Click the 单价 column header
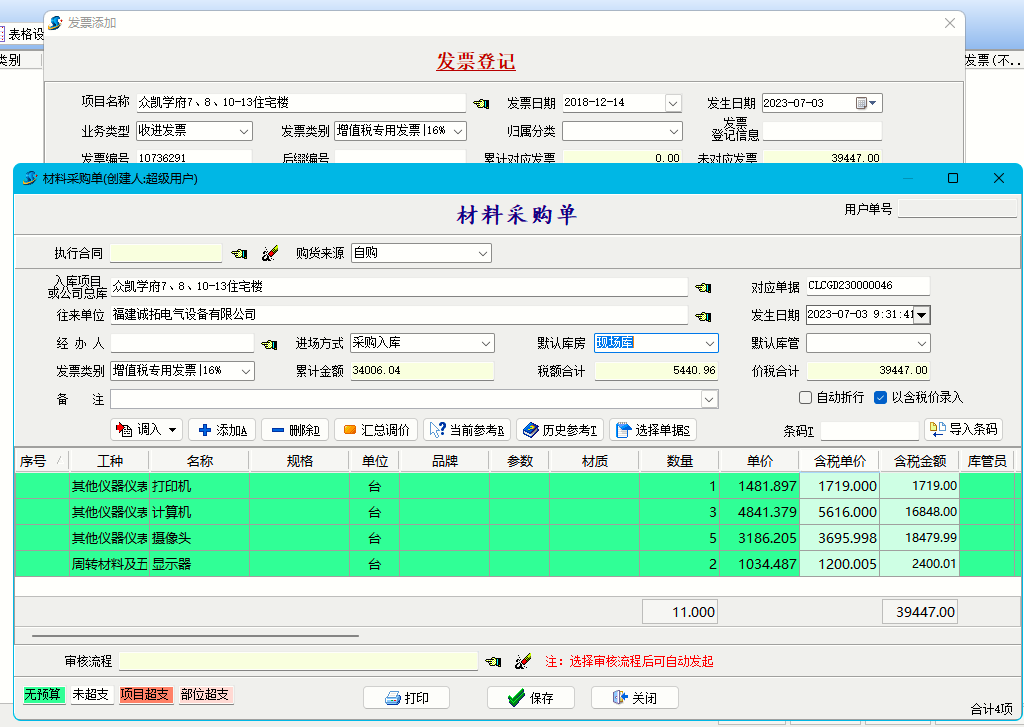This screenshot has width=1024, height=727. click(x=759, y=461)
